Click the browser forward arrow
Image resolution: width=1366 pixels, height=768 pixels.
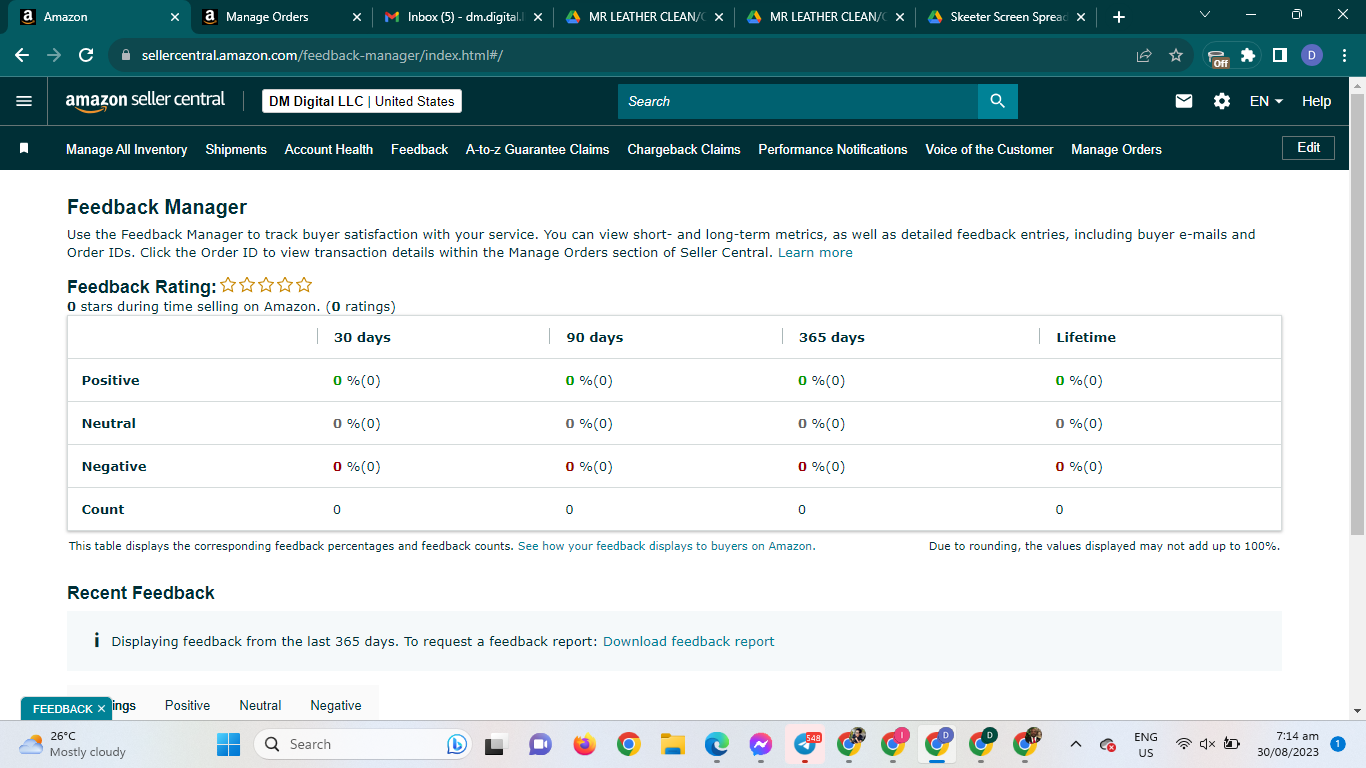pyautogui.click(x=54, y=55)
